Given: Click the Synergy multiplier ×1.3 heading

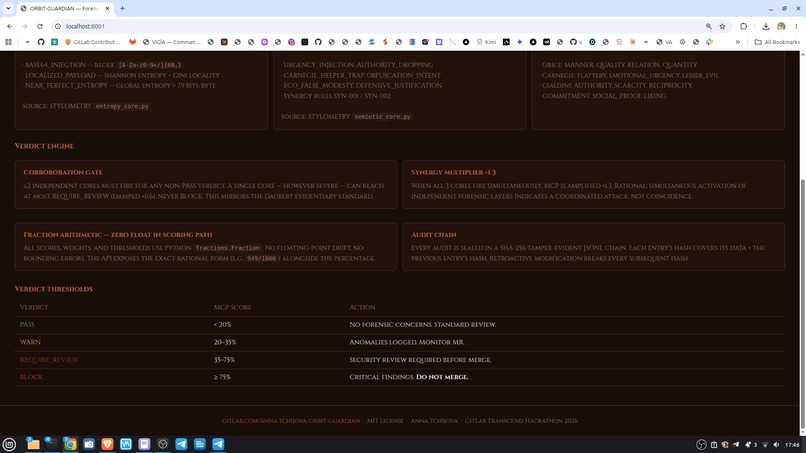Looking at the screenshot, I should click(x=453, y=172).
